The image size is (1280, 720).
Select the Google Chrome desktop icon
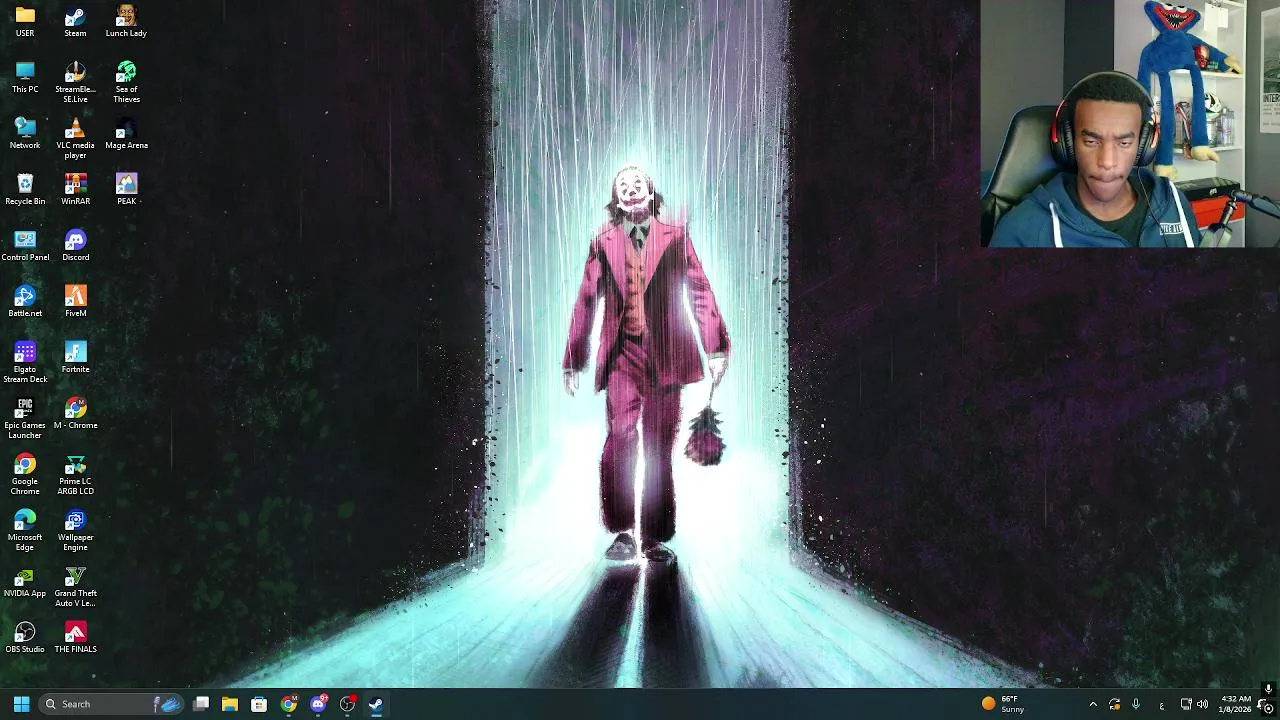tap(25, 475)
